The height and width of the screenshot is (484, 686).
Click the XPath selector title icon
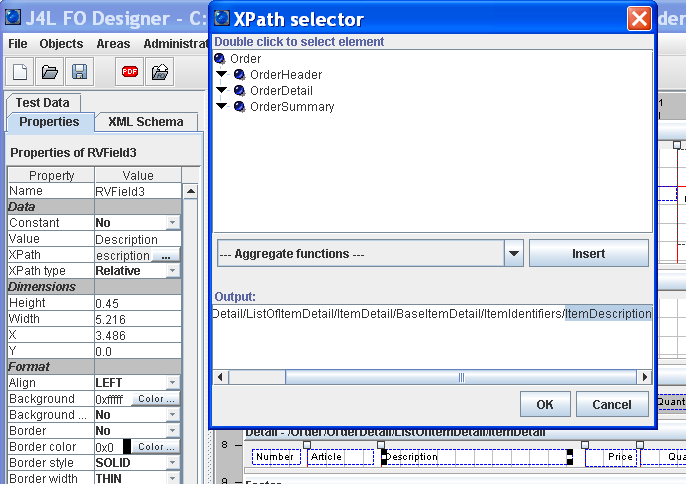pos(222,18)
